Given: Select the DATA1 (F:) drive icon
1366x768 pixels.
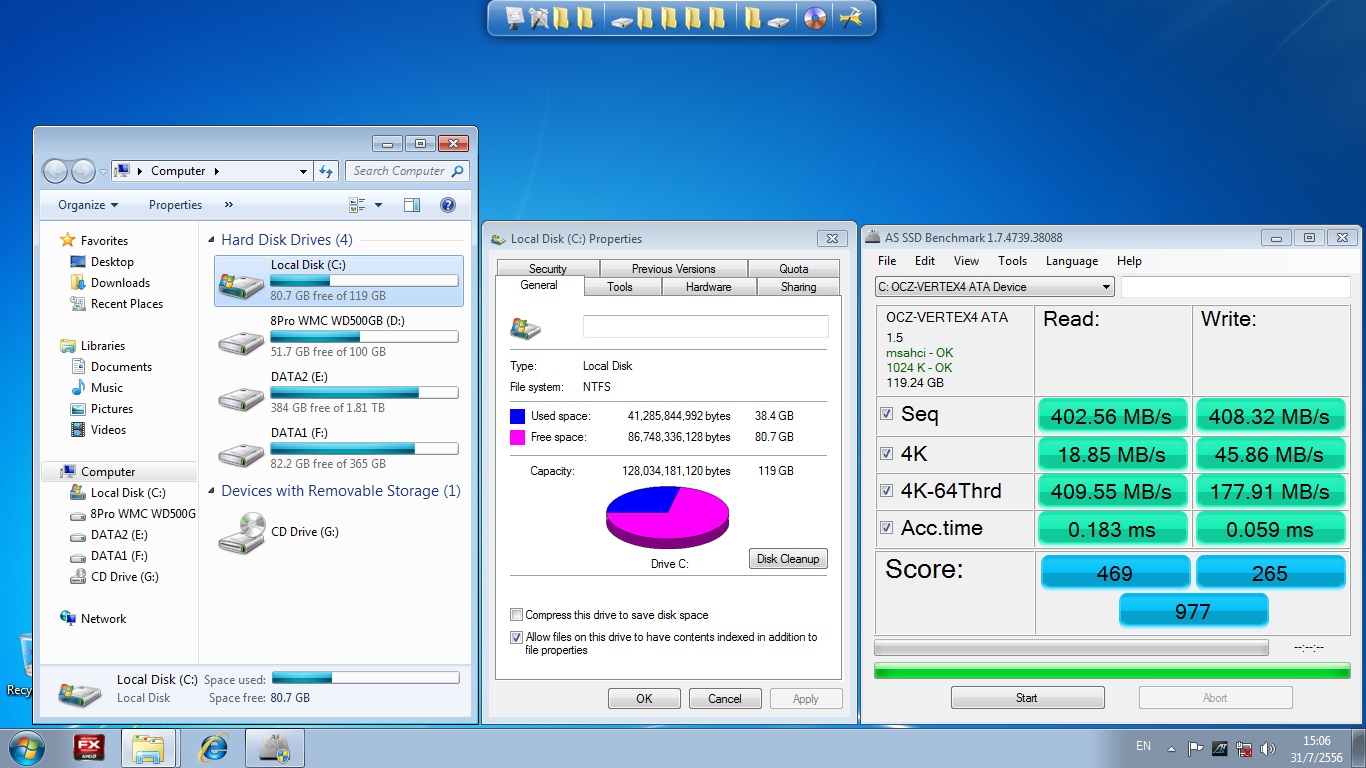Looking at the screenshot, I should [241, 452].
